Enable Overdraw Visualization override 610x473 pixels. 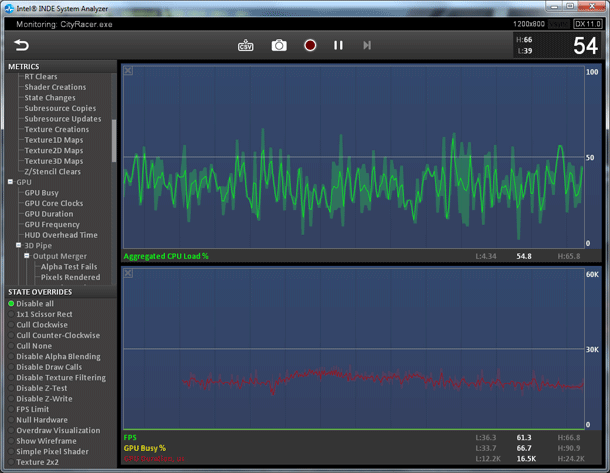[x=54, y=430]
